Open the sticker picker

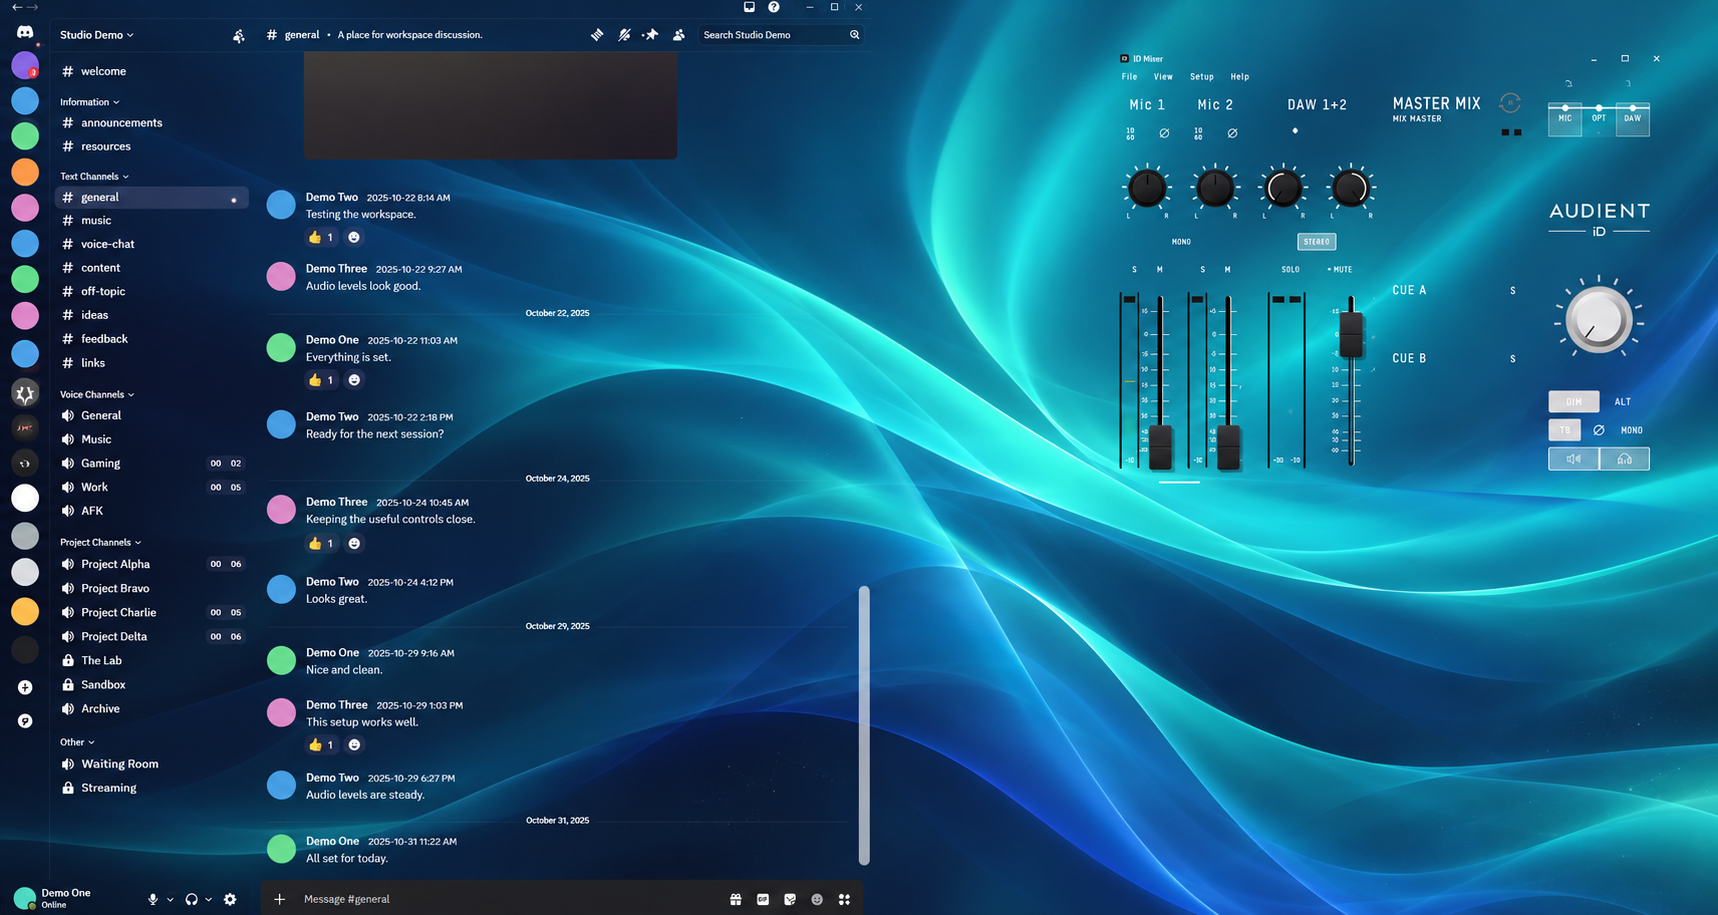tap(790, 899)
